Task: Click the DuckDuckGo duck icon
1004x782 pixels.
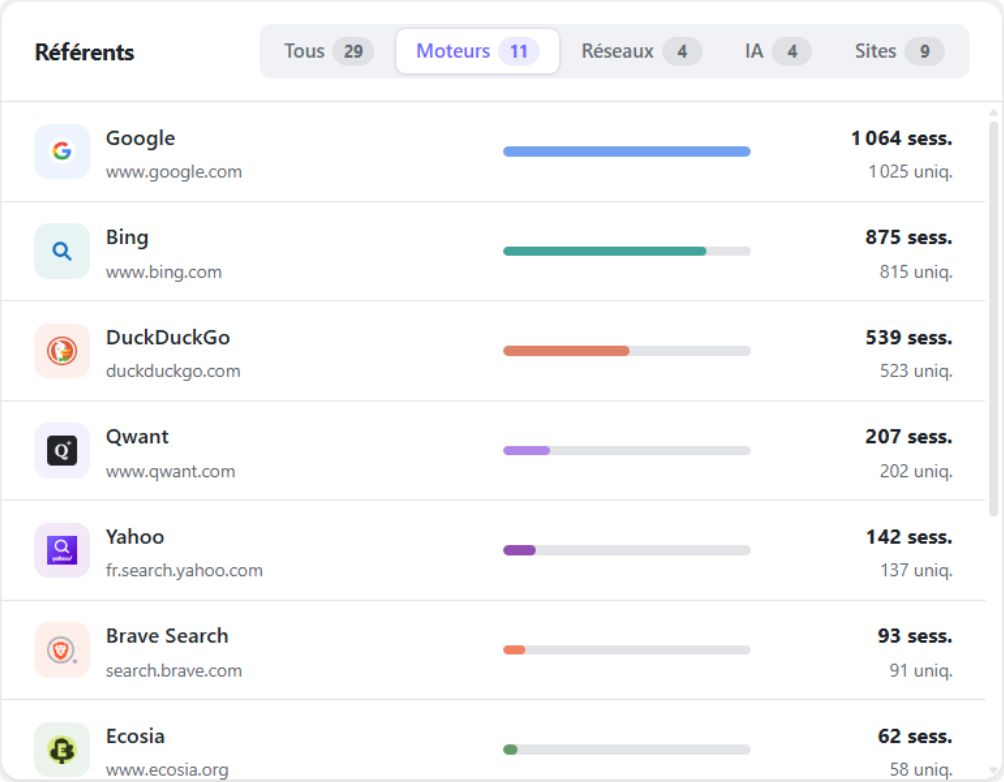Action: [62, 351]
